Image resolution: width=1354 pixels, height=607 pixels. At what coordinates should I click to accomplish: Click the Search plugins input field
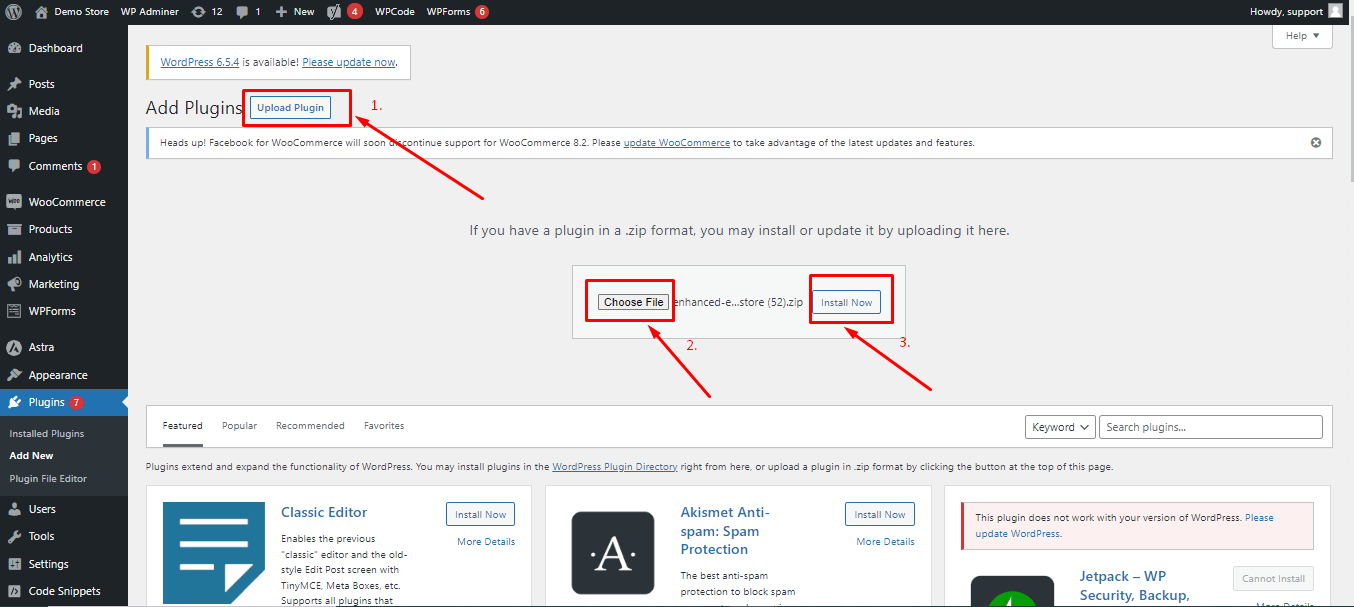coord(1211,427)
